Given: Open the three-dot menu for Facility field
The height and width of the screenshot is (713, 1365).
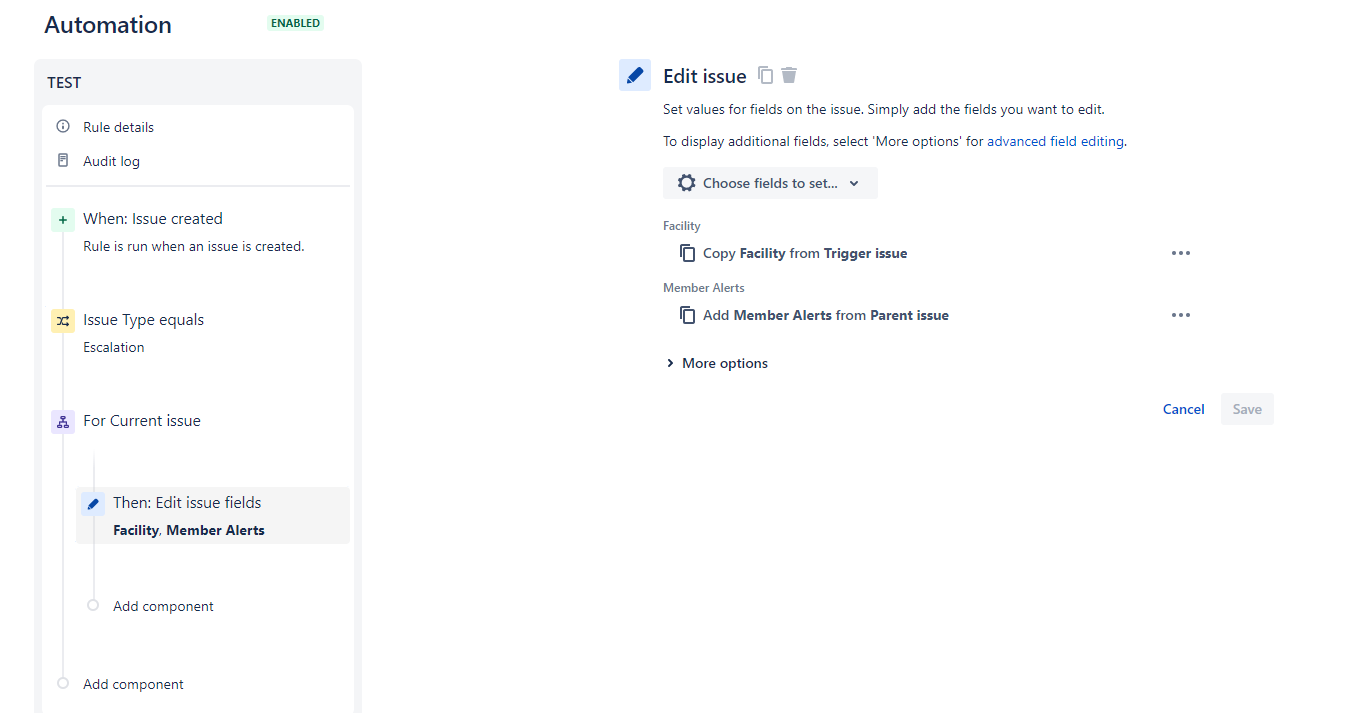Looking at the screenshot, I should click(1181, 253).
